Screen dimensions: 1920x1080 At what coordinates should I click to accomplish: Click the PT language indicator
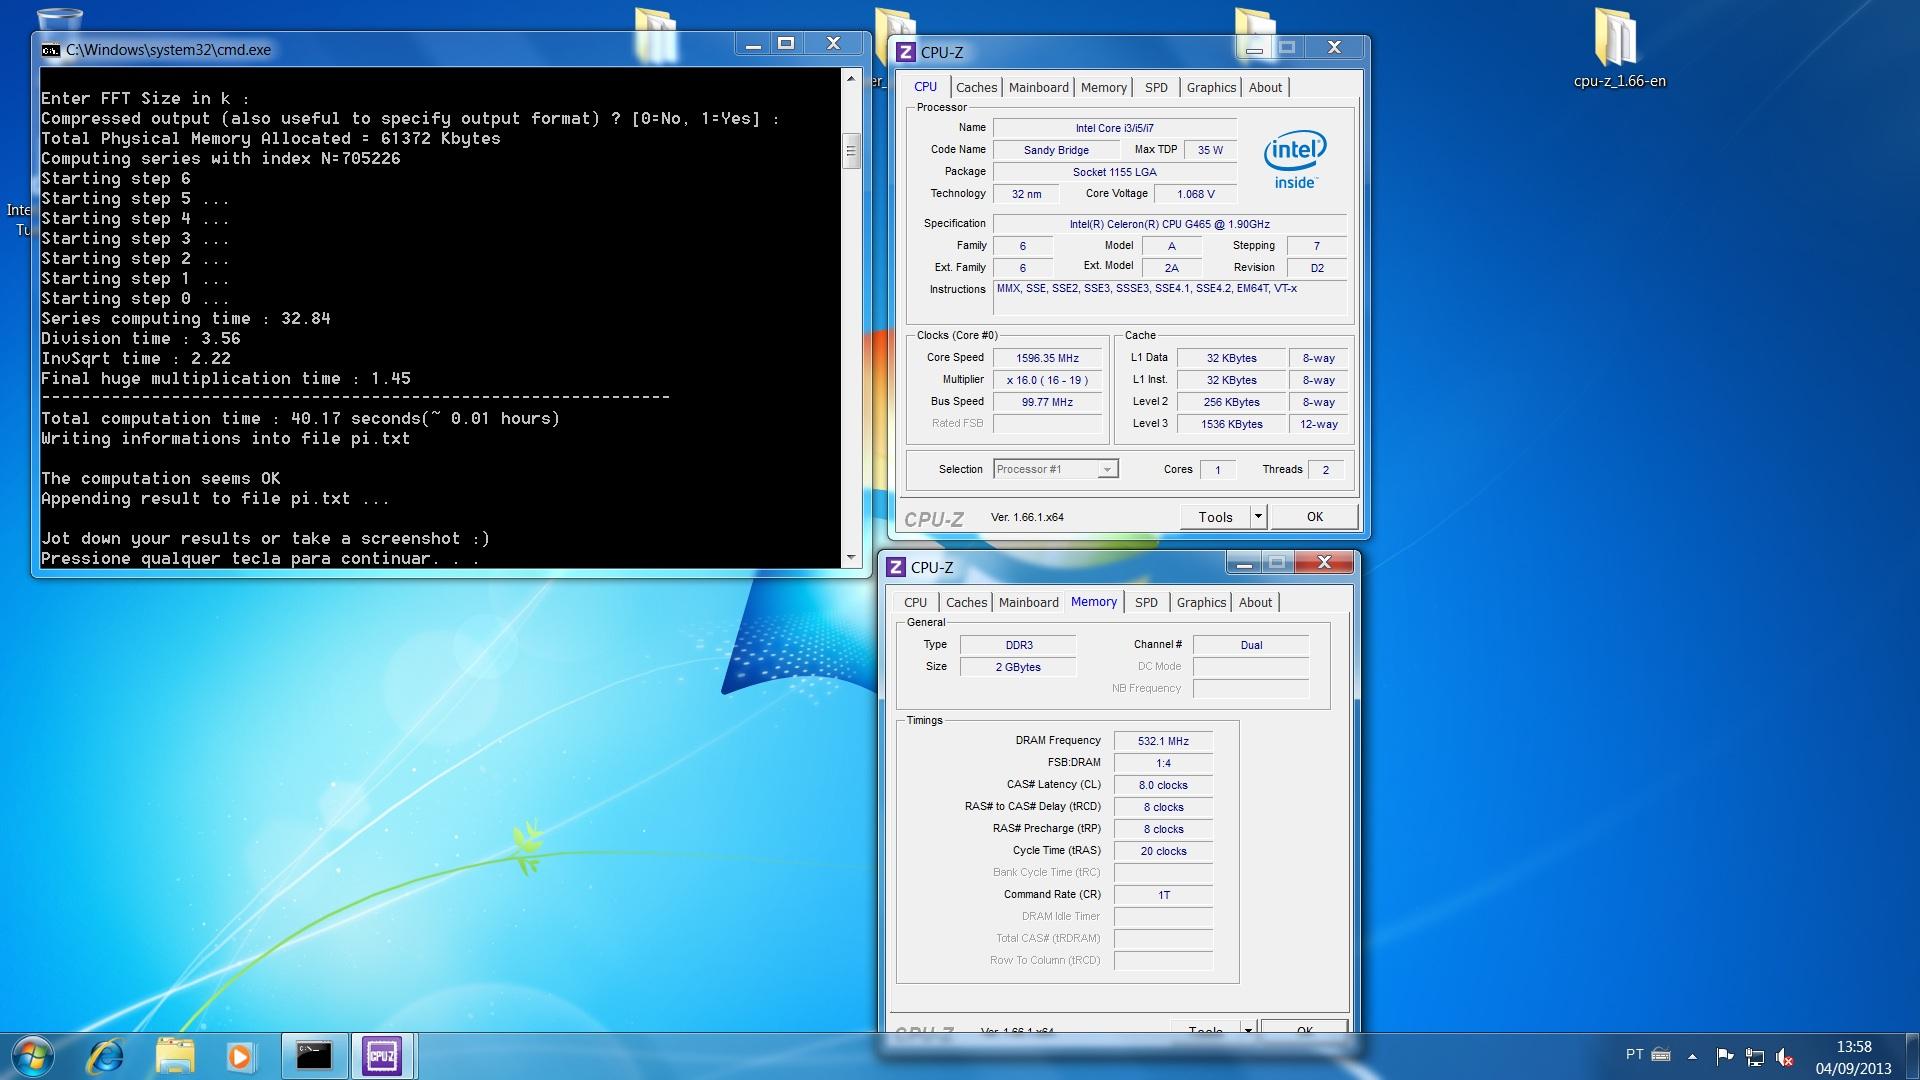point(1634,1054)
